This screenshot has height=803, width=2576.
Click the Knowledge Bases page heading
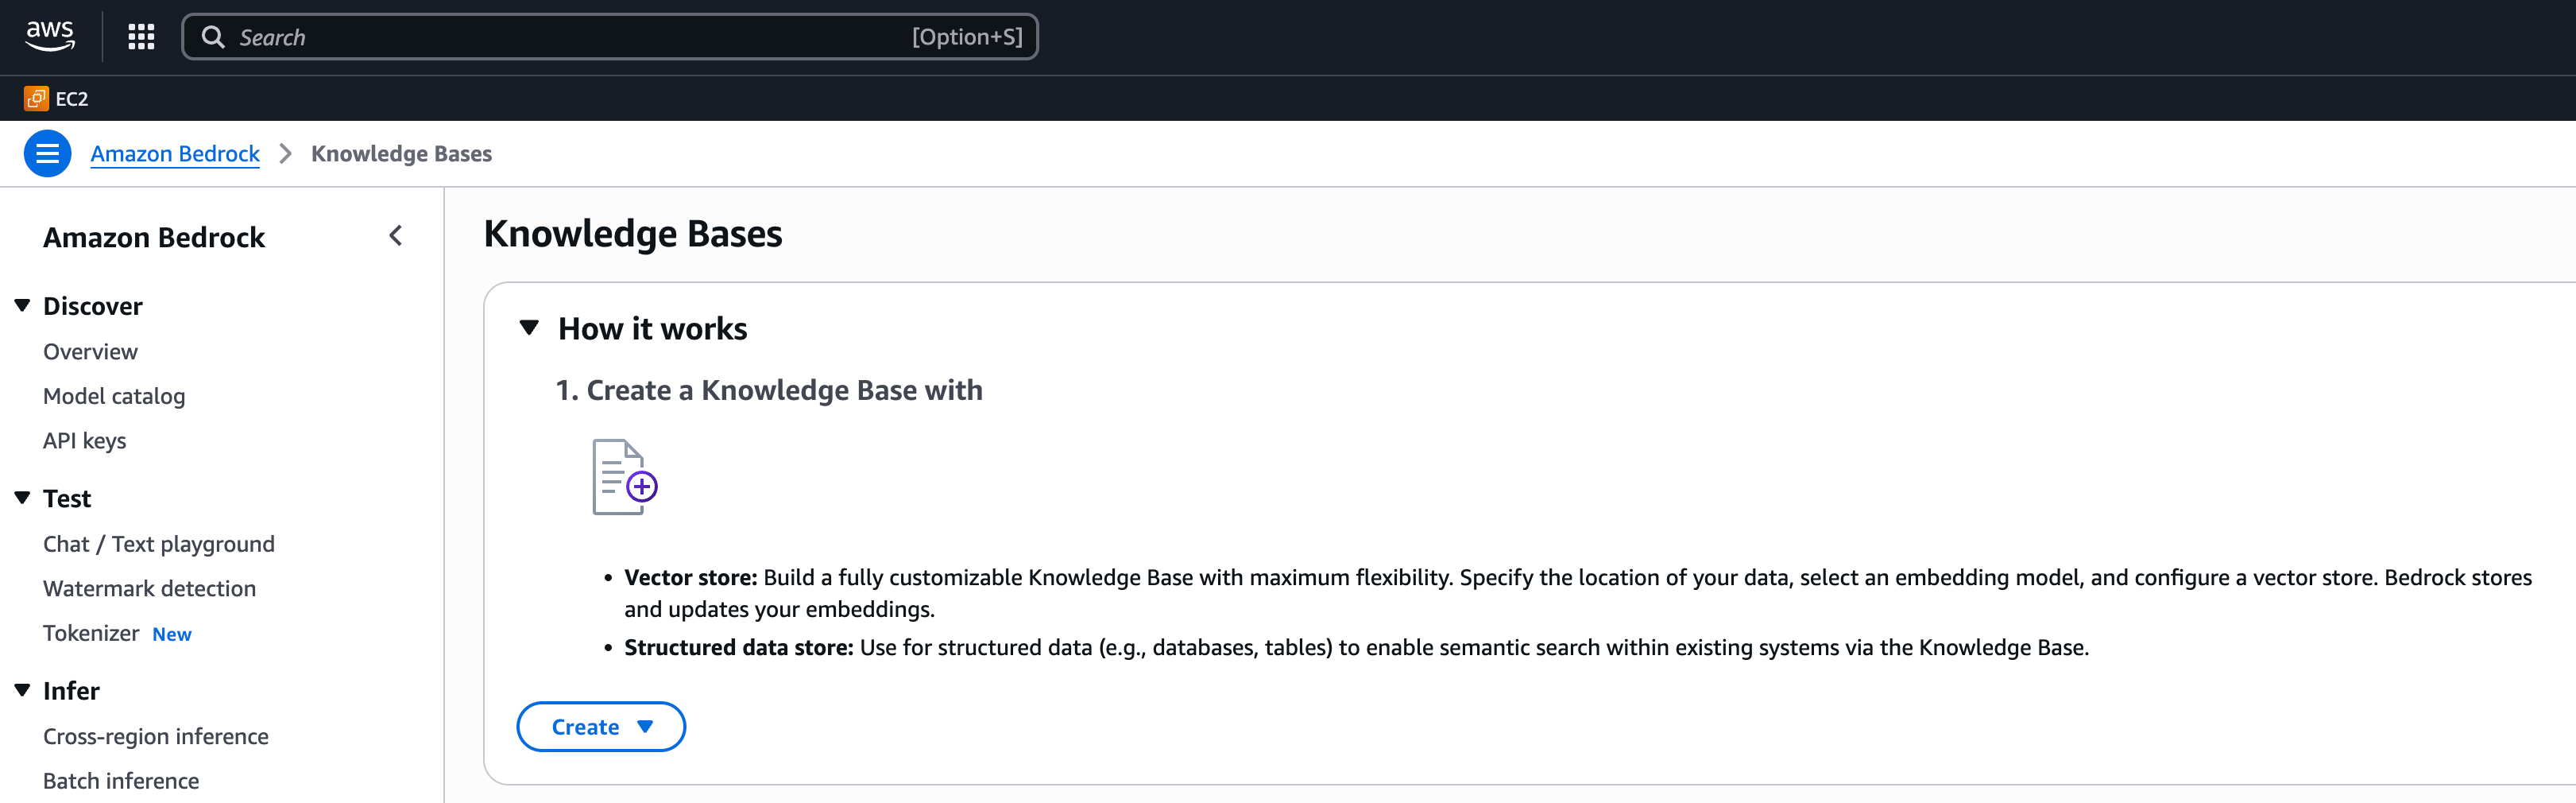tap(633, 234)
